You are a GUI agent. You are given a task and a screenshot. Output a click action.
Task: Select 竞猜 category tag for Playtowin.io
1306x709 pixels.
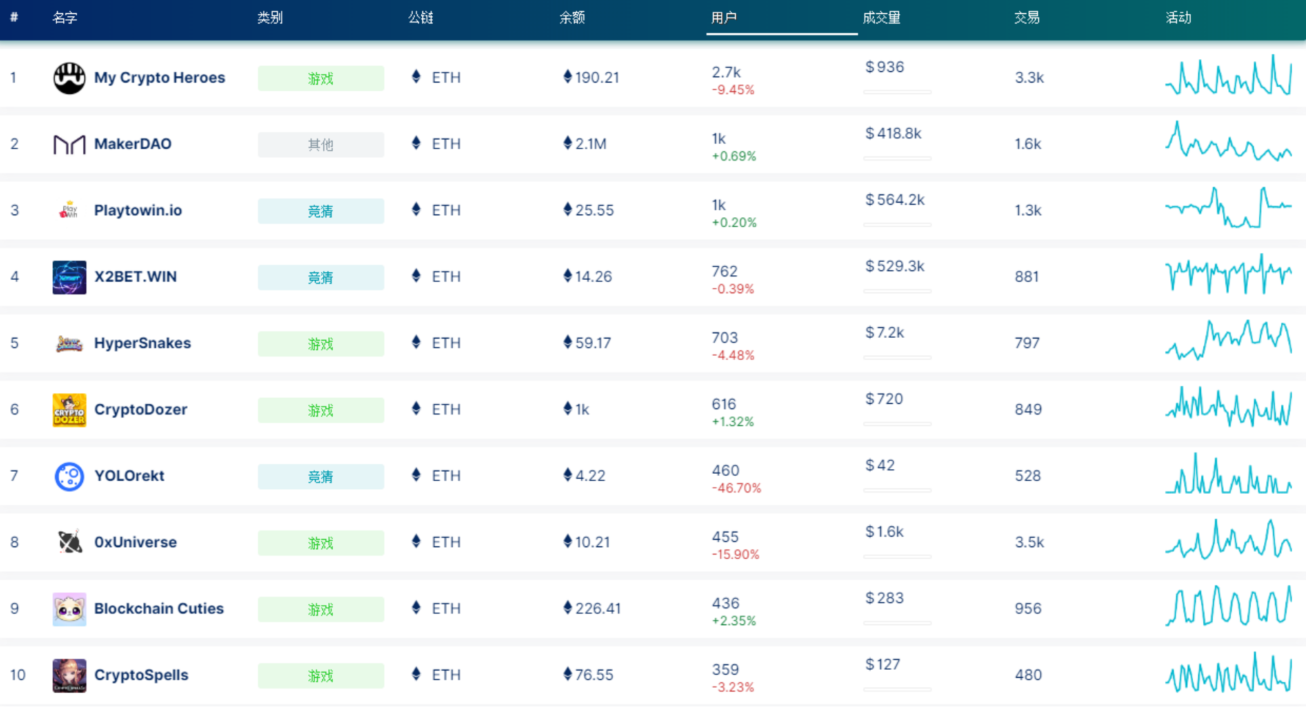(320, 211)
